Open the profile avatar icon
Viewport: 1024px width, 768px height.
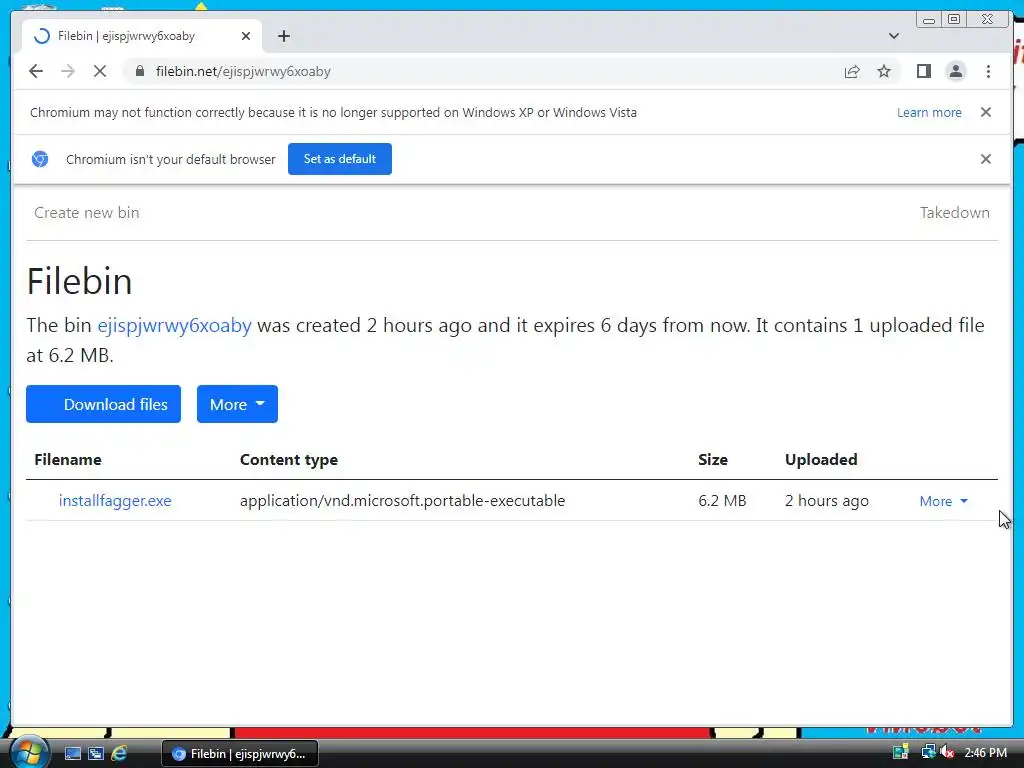[x=955, y=71]
